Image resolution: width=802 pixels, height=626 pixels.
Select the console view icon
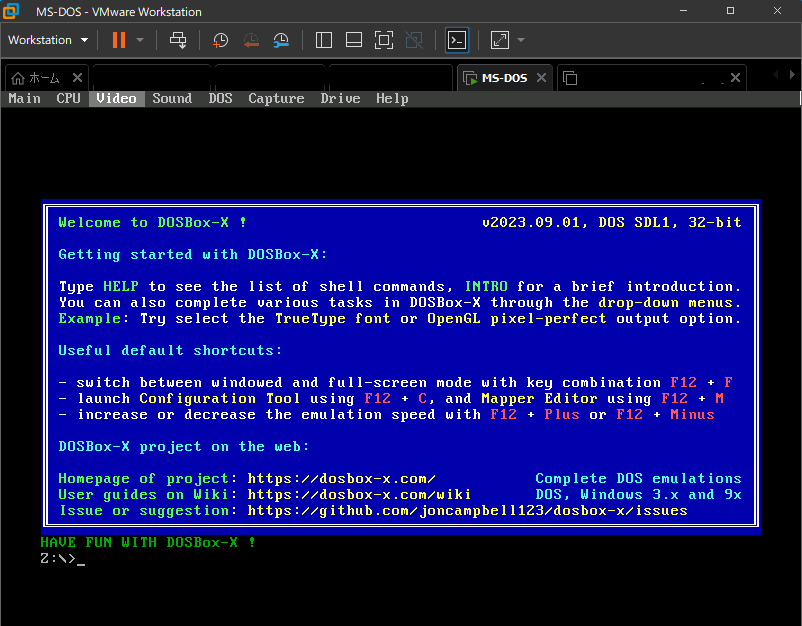click(456, 40)
